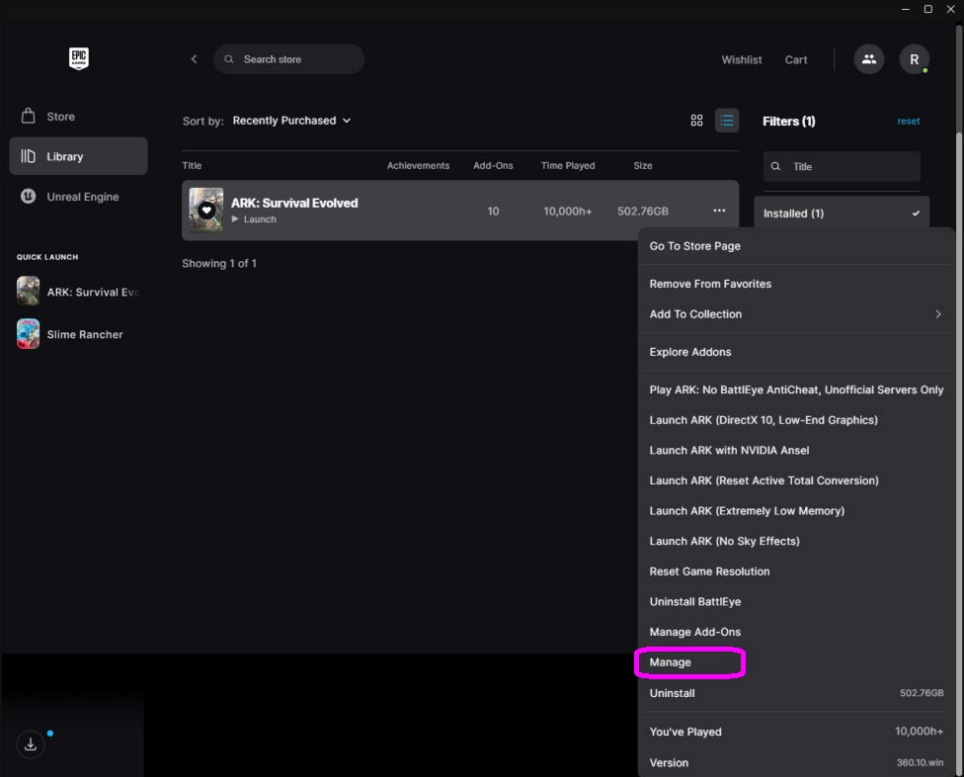Select Uninstall BattlEye
Screen dimensions: 964x777
[796, 602]
